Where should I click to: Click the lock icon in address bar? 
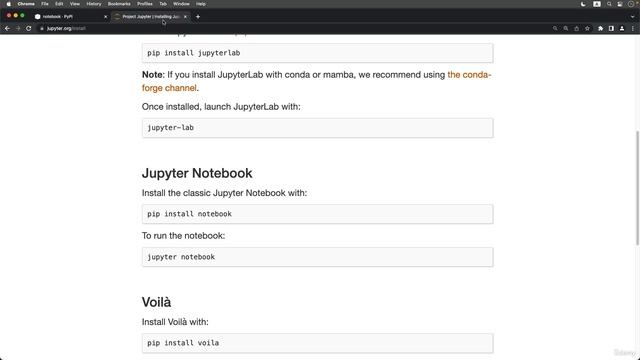(x=42, y=29)
